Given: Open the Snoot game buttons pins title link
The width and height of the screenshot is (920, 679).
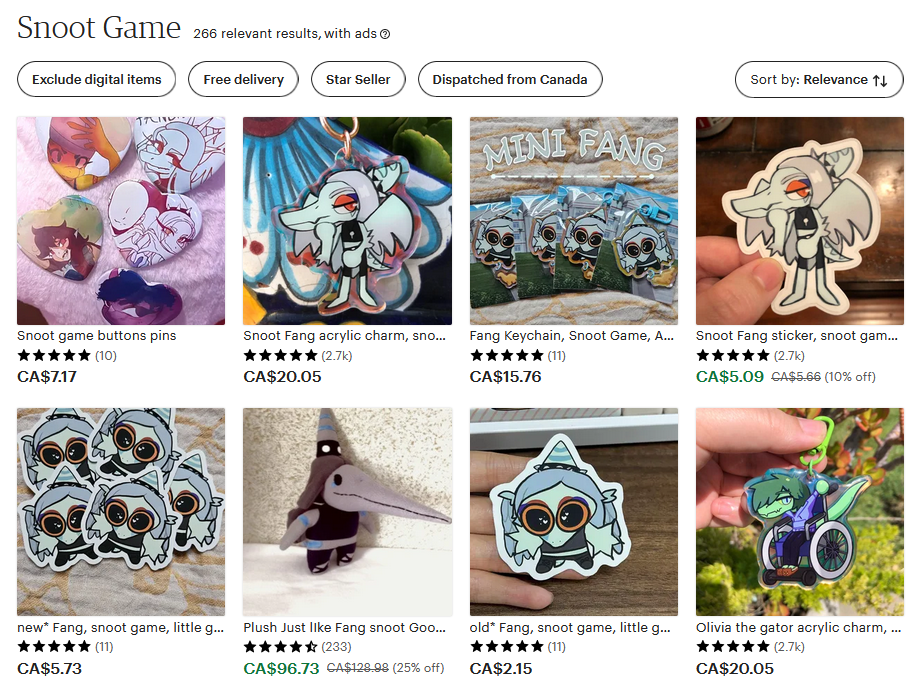Looking at the screenshot, I should 96,336.
